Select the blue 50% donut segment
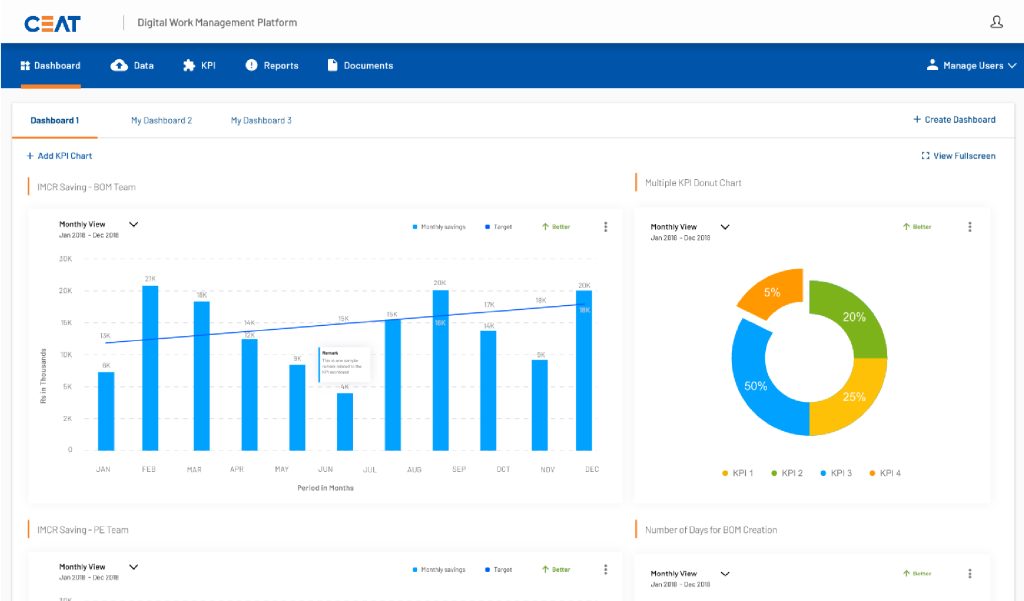The width and height of the screenshot is (1024, 601). (754, 387)
